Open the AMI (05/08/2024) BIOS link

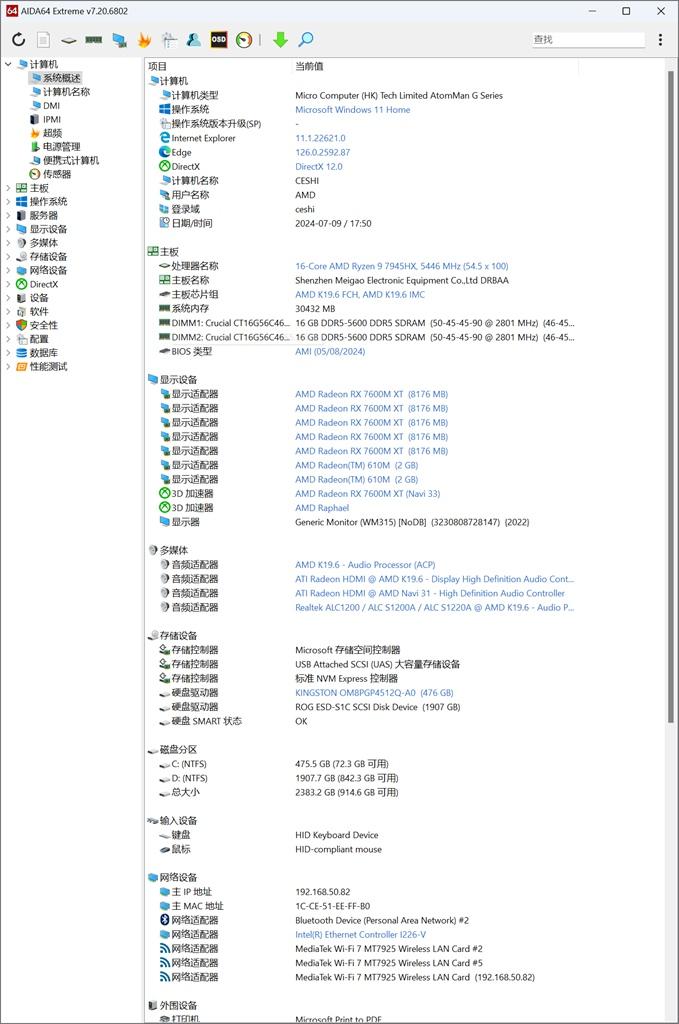coord(330,351)
